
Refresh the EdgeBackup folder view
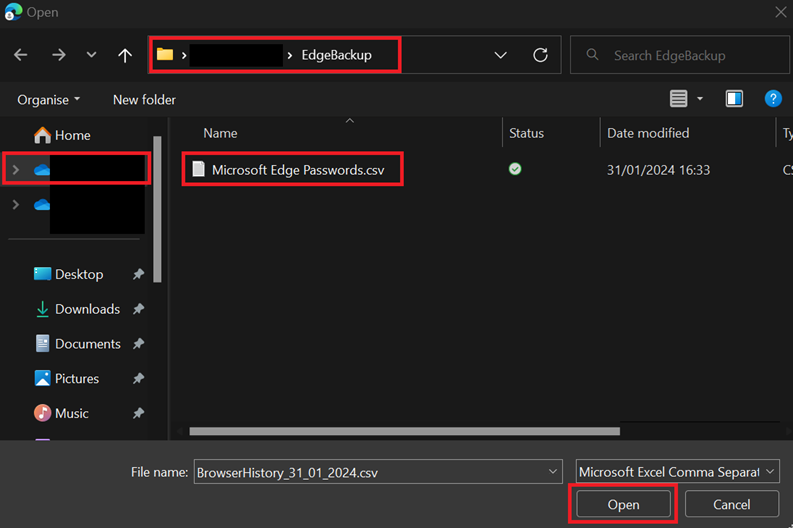540,56
